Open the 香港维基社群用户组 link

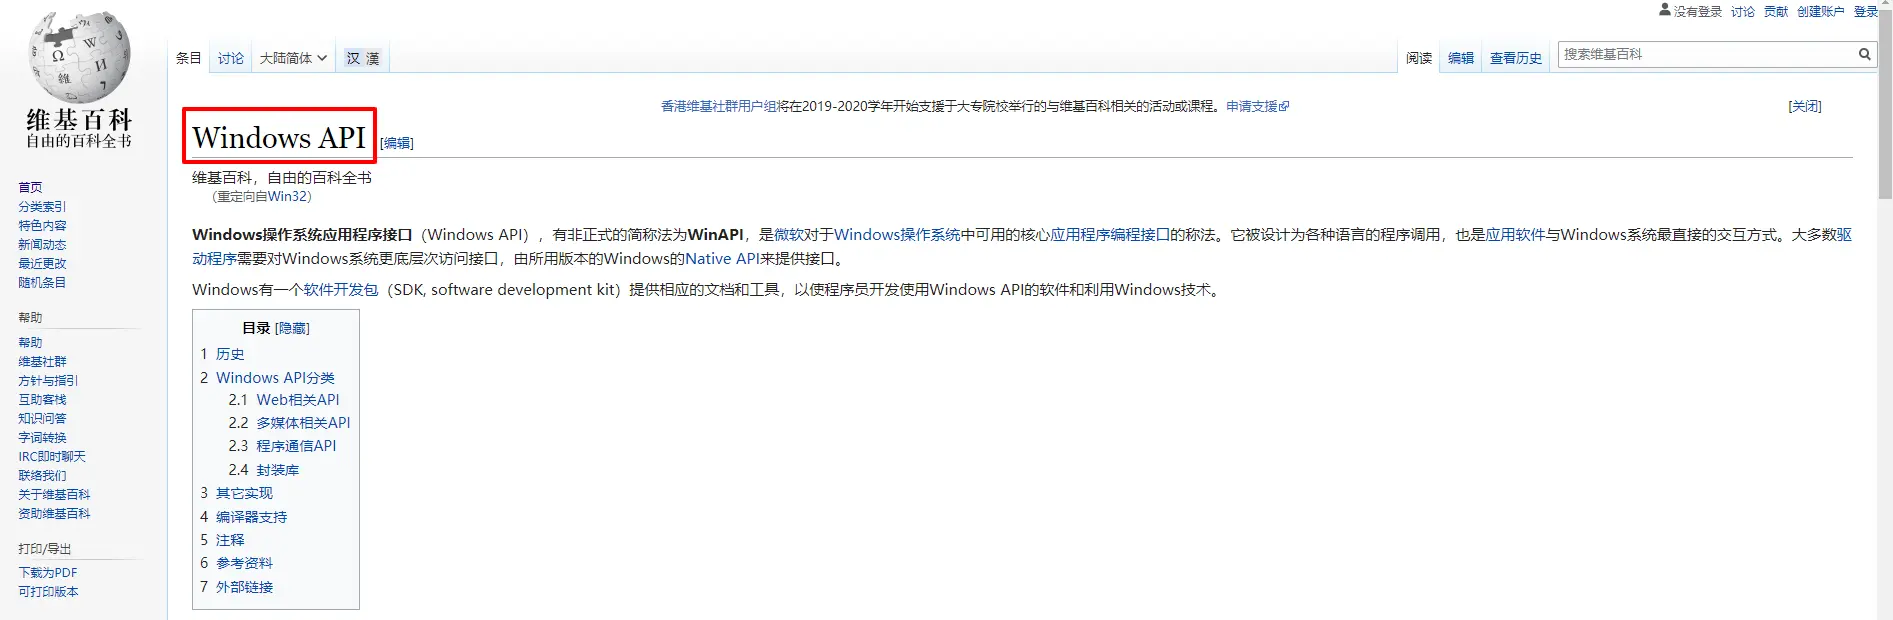click(719, 106)
